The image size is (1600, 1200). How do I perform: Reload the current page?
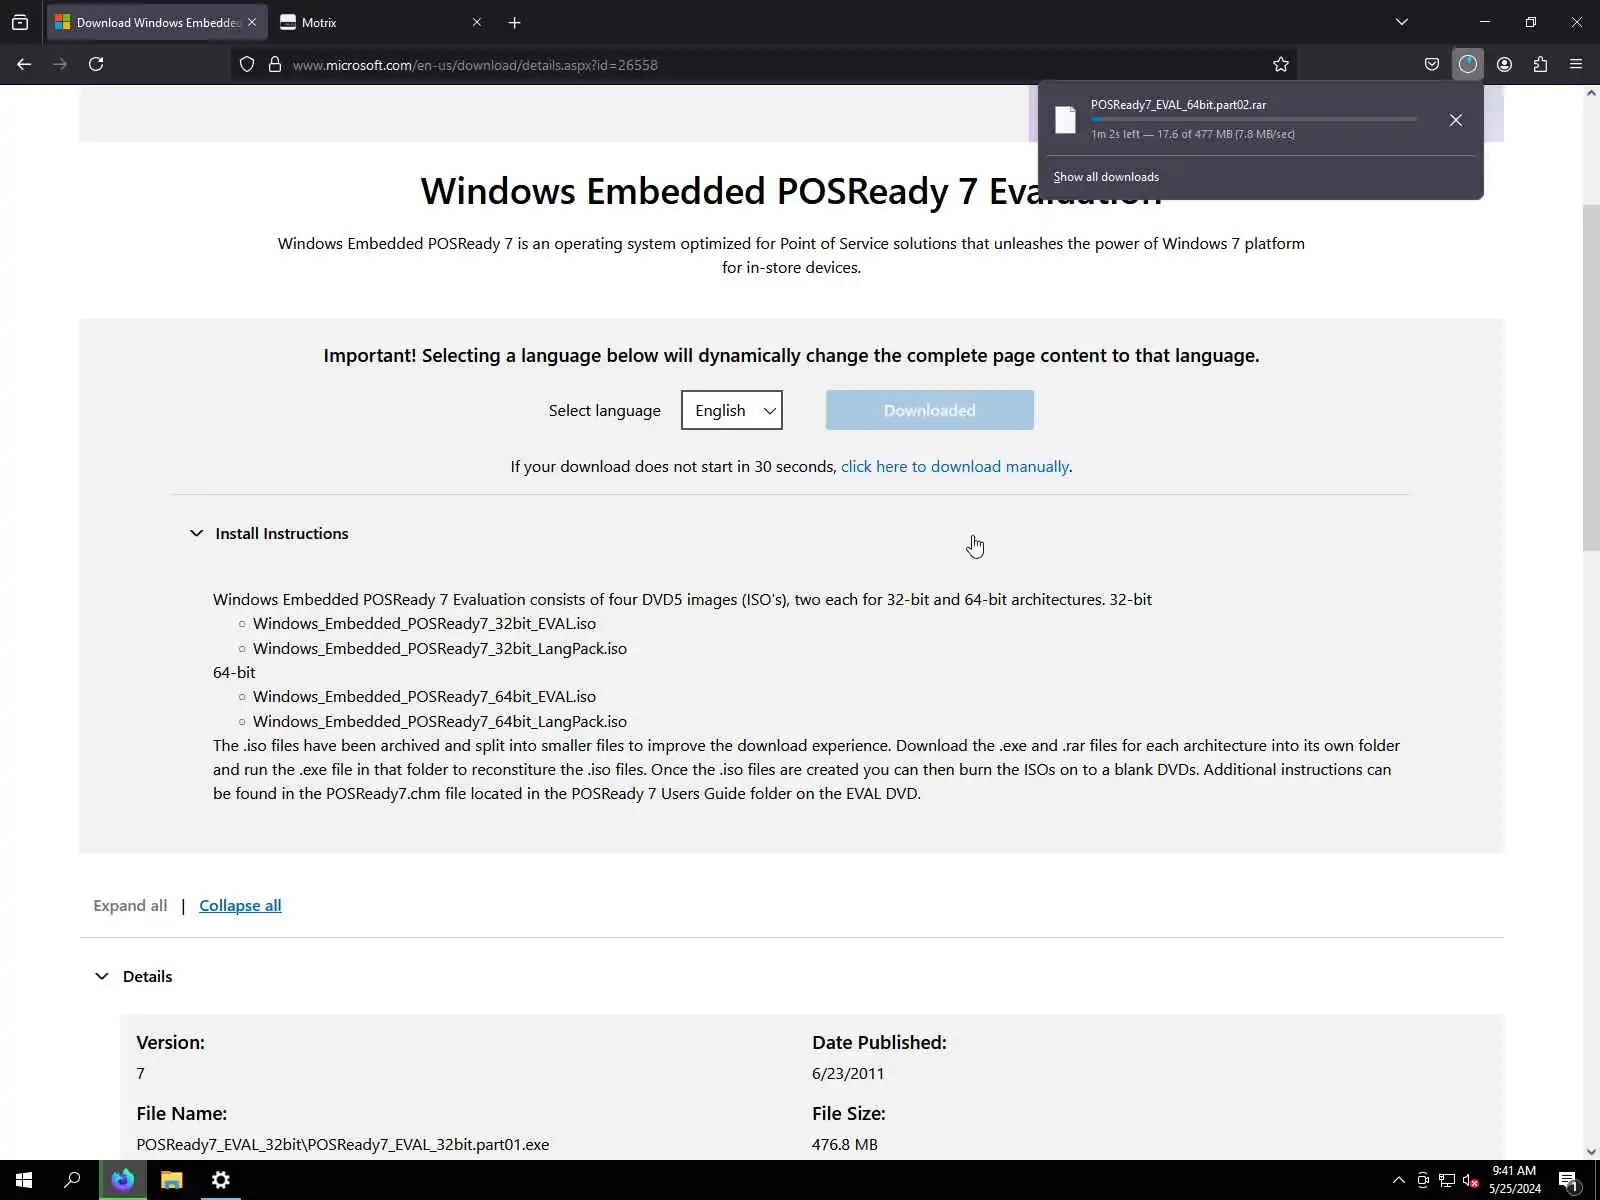click(x=96, y=64)
